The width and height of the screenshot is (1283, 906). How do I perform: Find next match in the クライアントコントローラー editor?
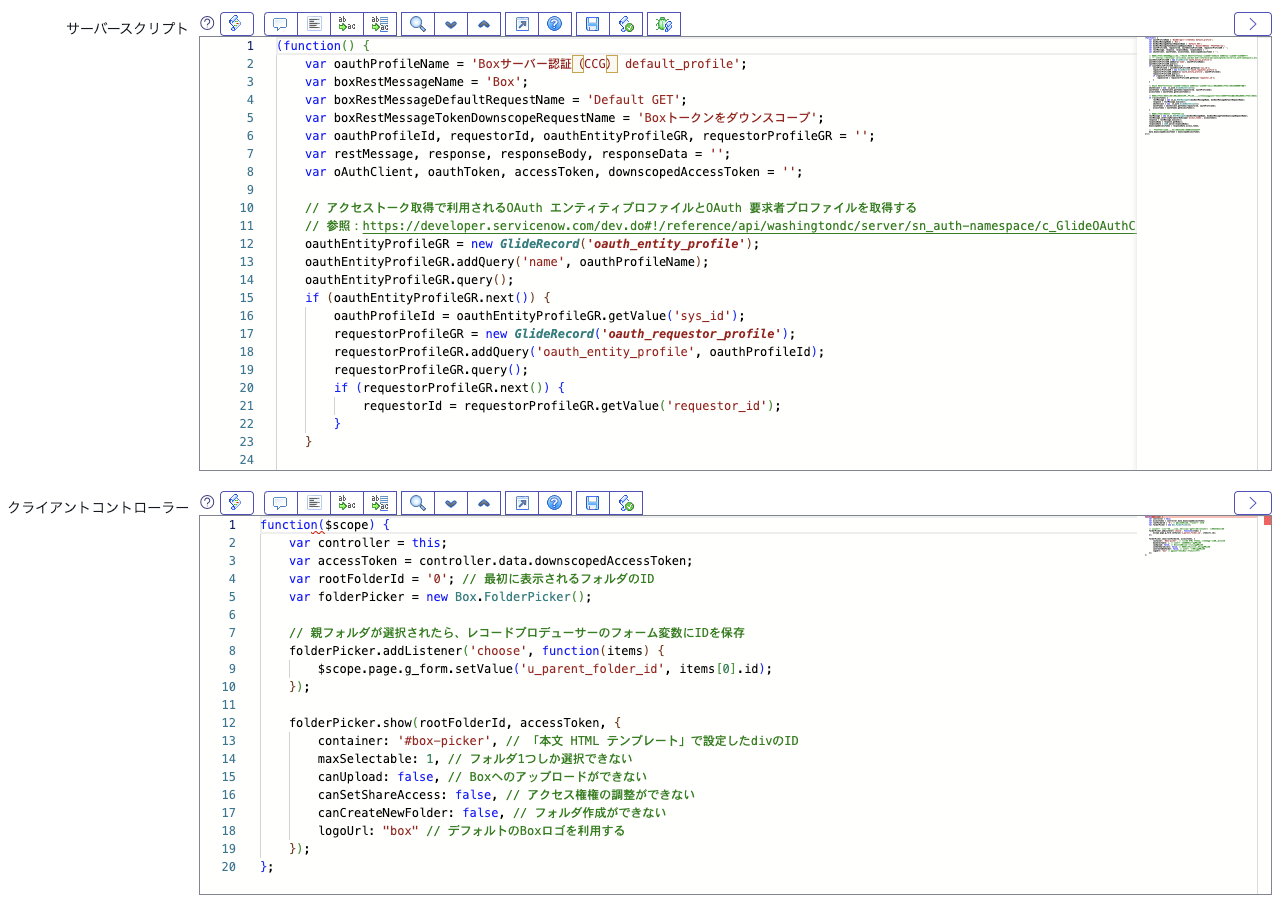451,502
